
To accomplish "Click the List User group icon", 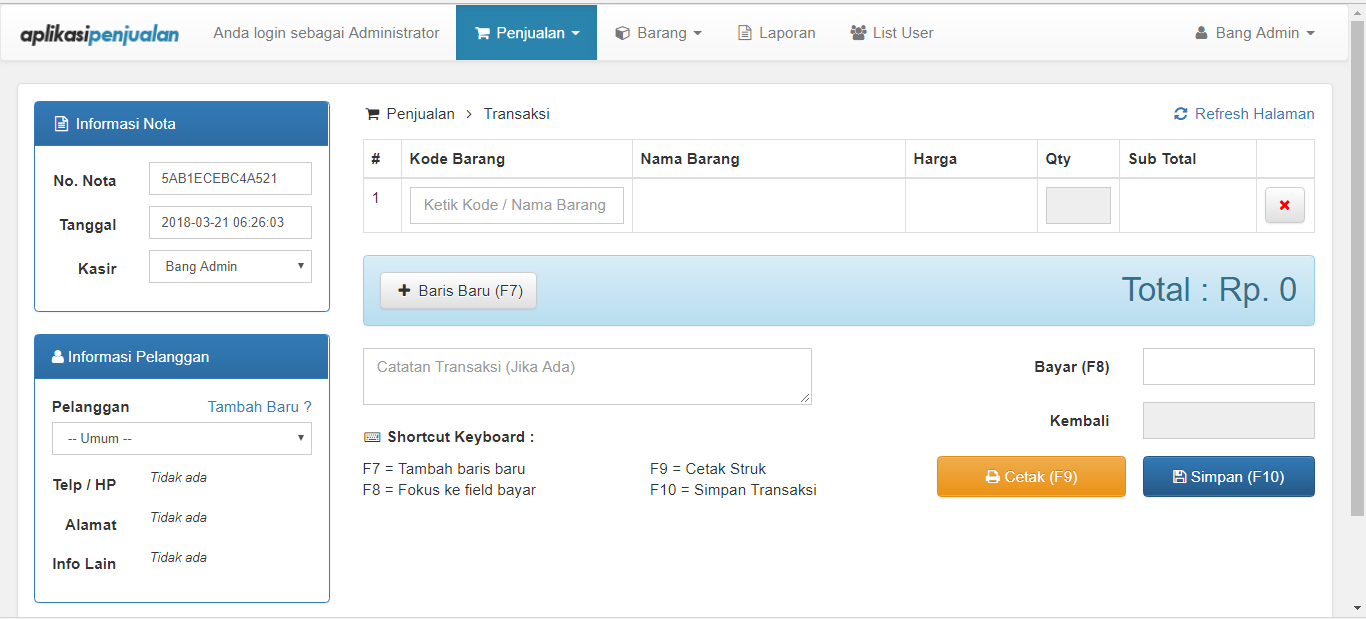I will click(x=857, y=32).
